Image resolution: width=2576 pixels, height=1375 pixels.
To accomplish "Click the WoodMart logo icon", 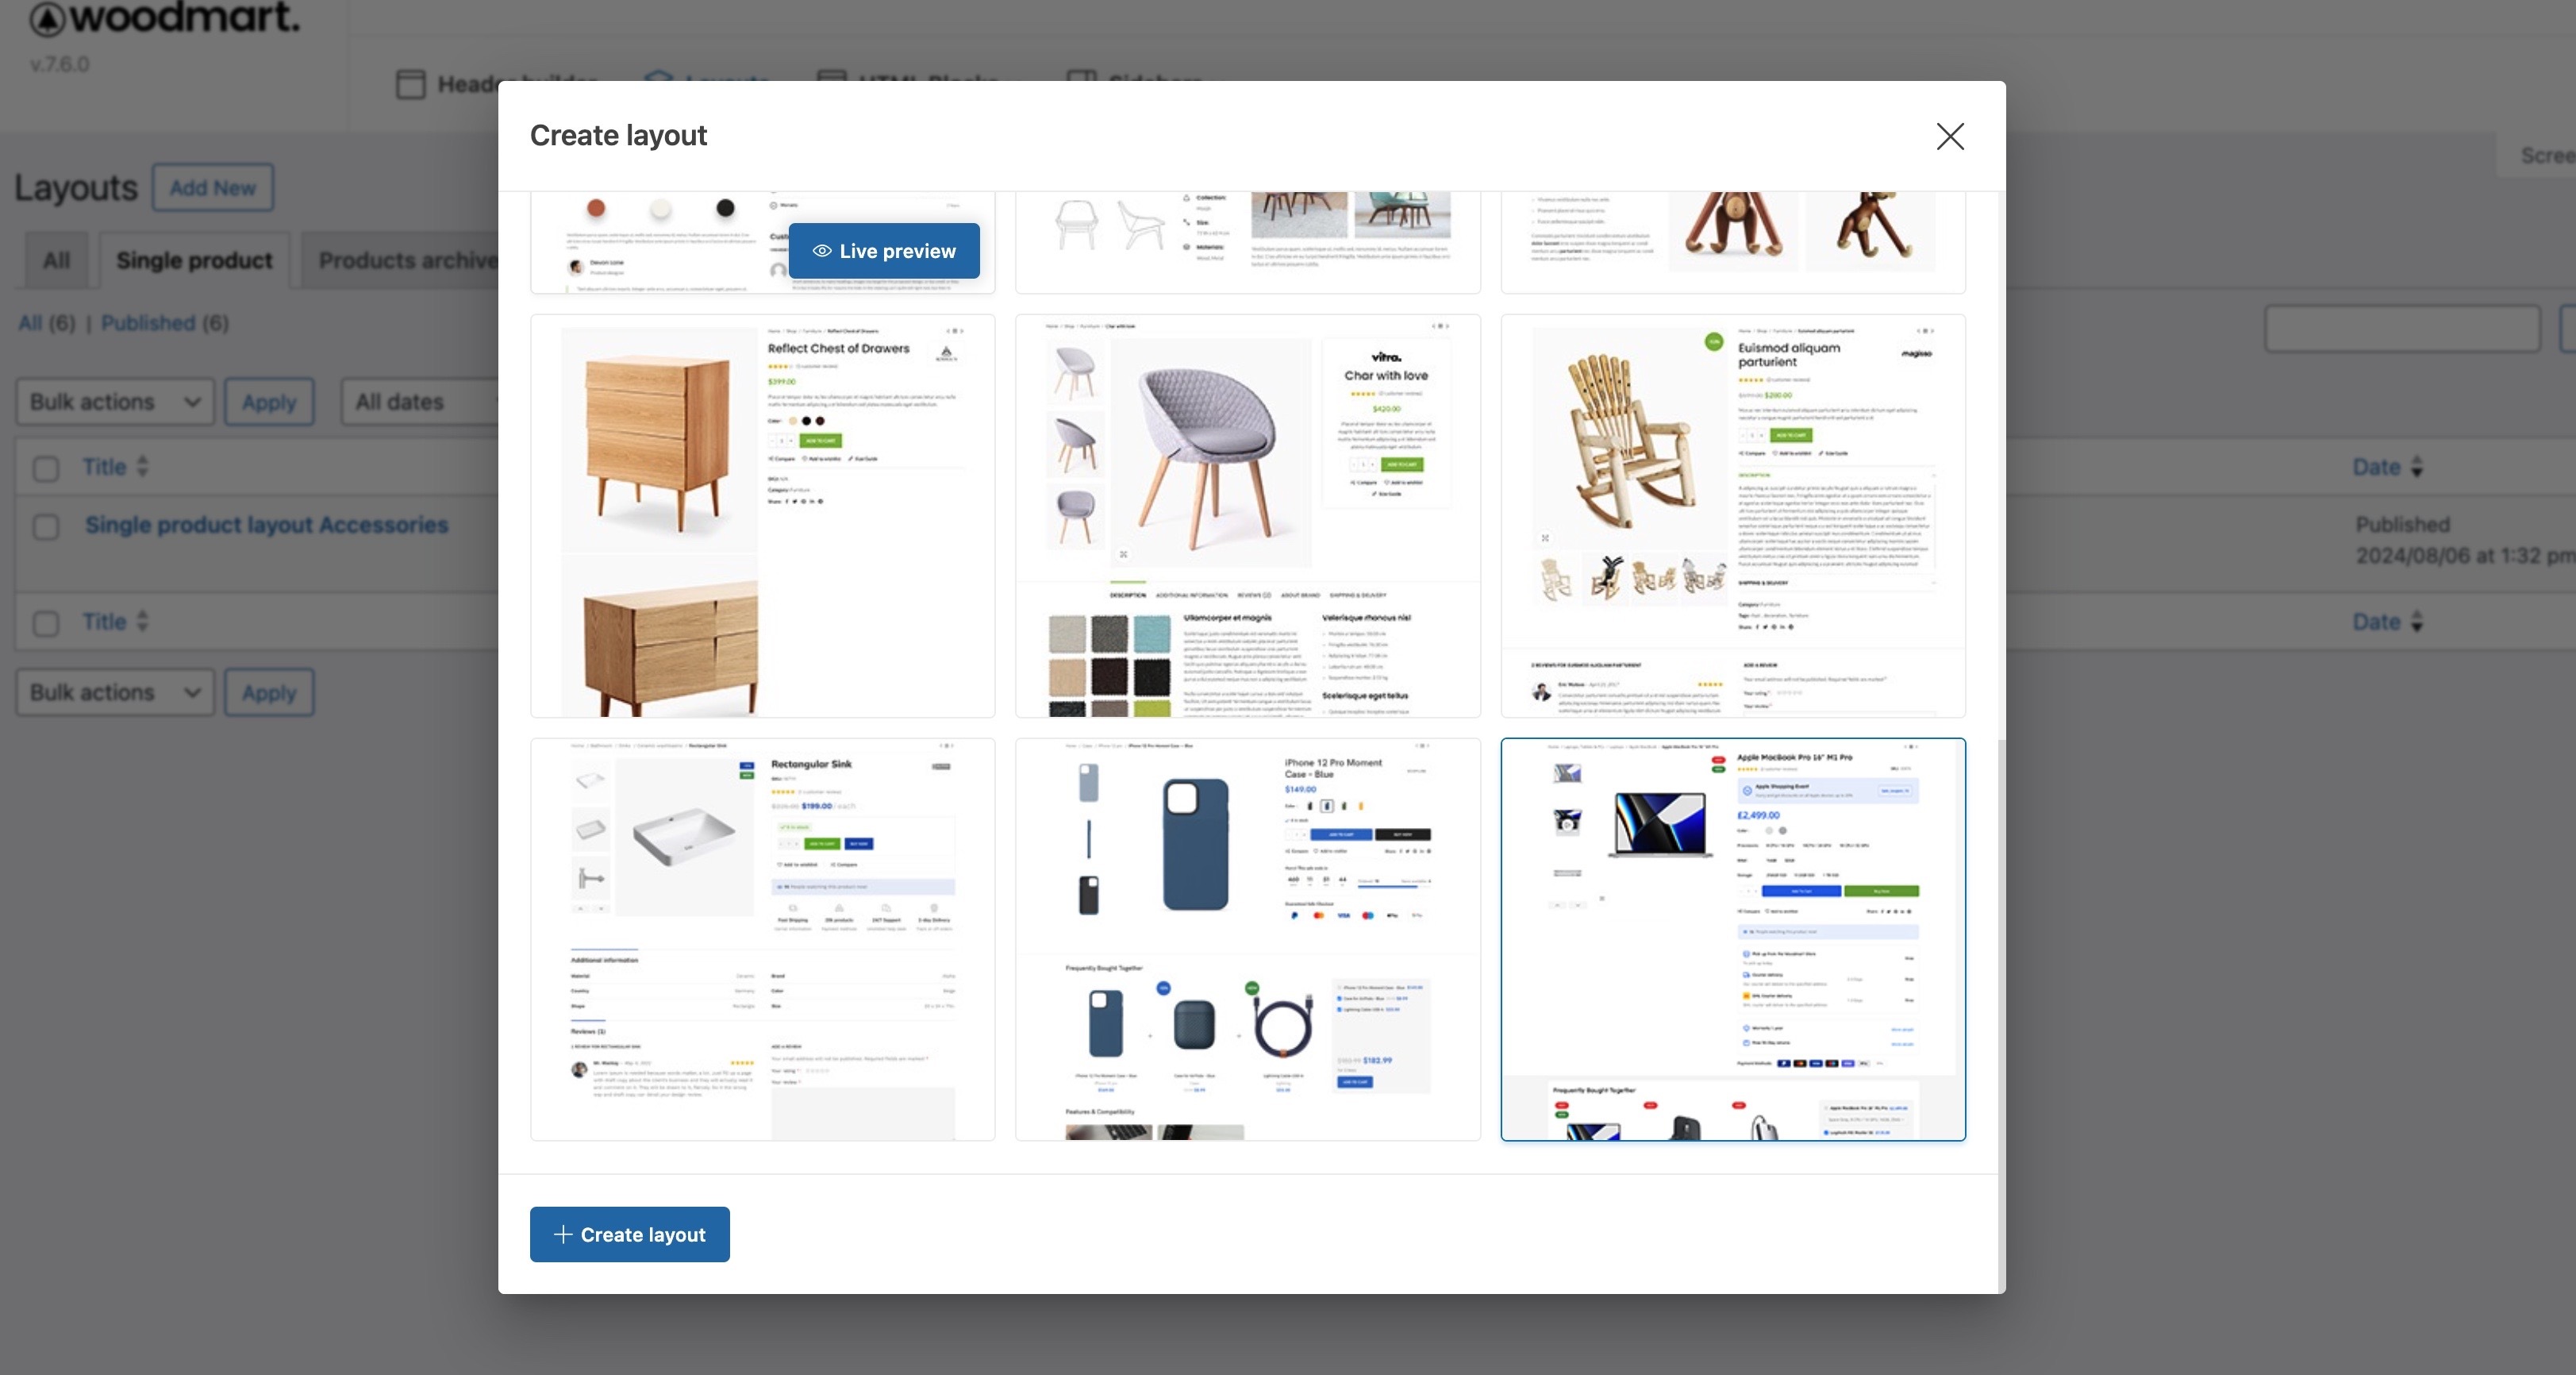I will (47, 18).
